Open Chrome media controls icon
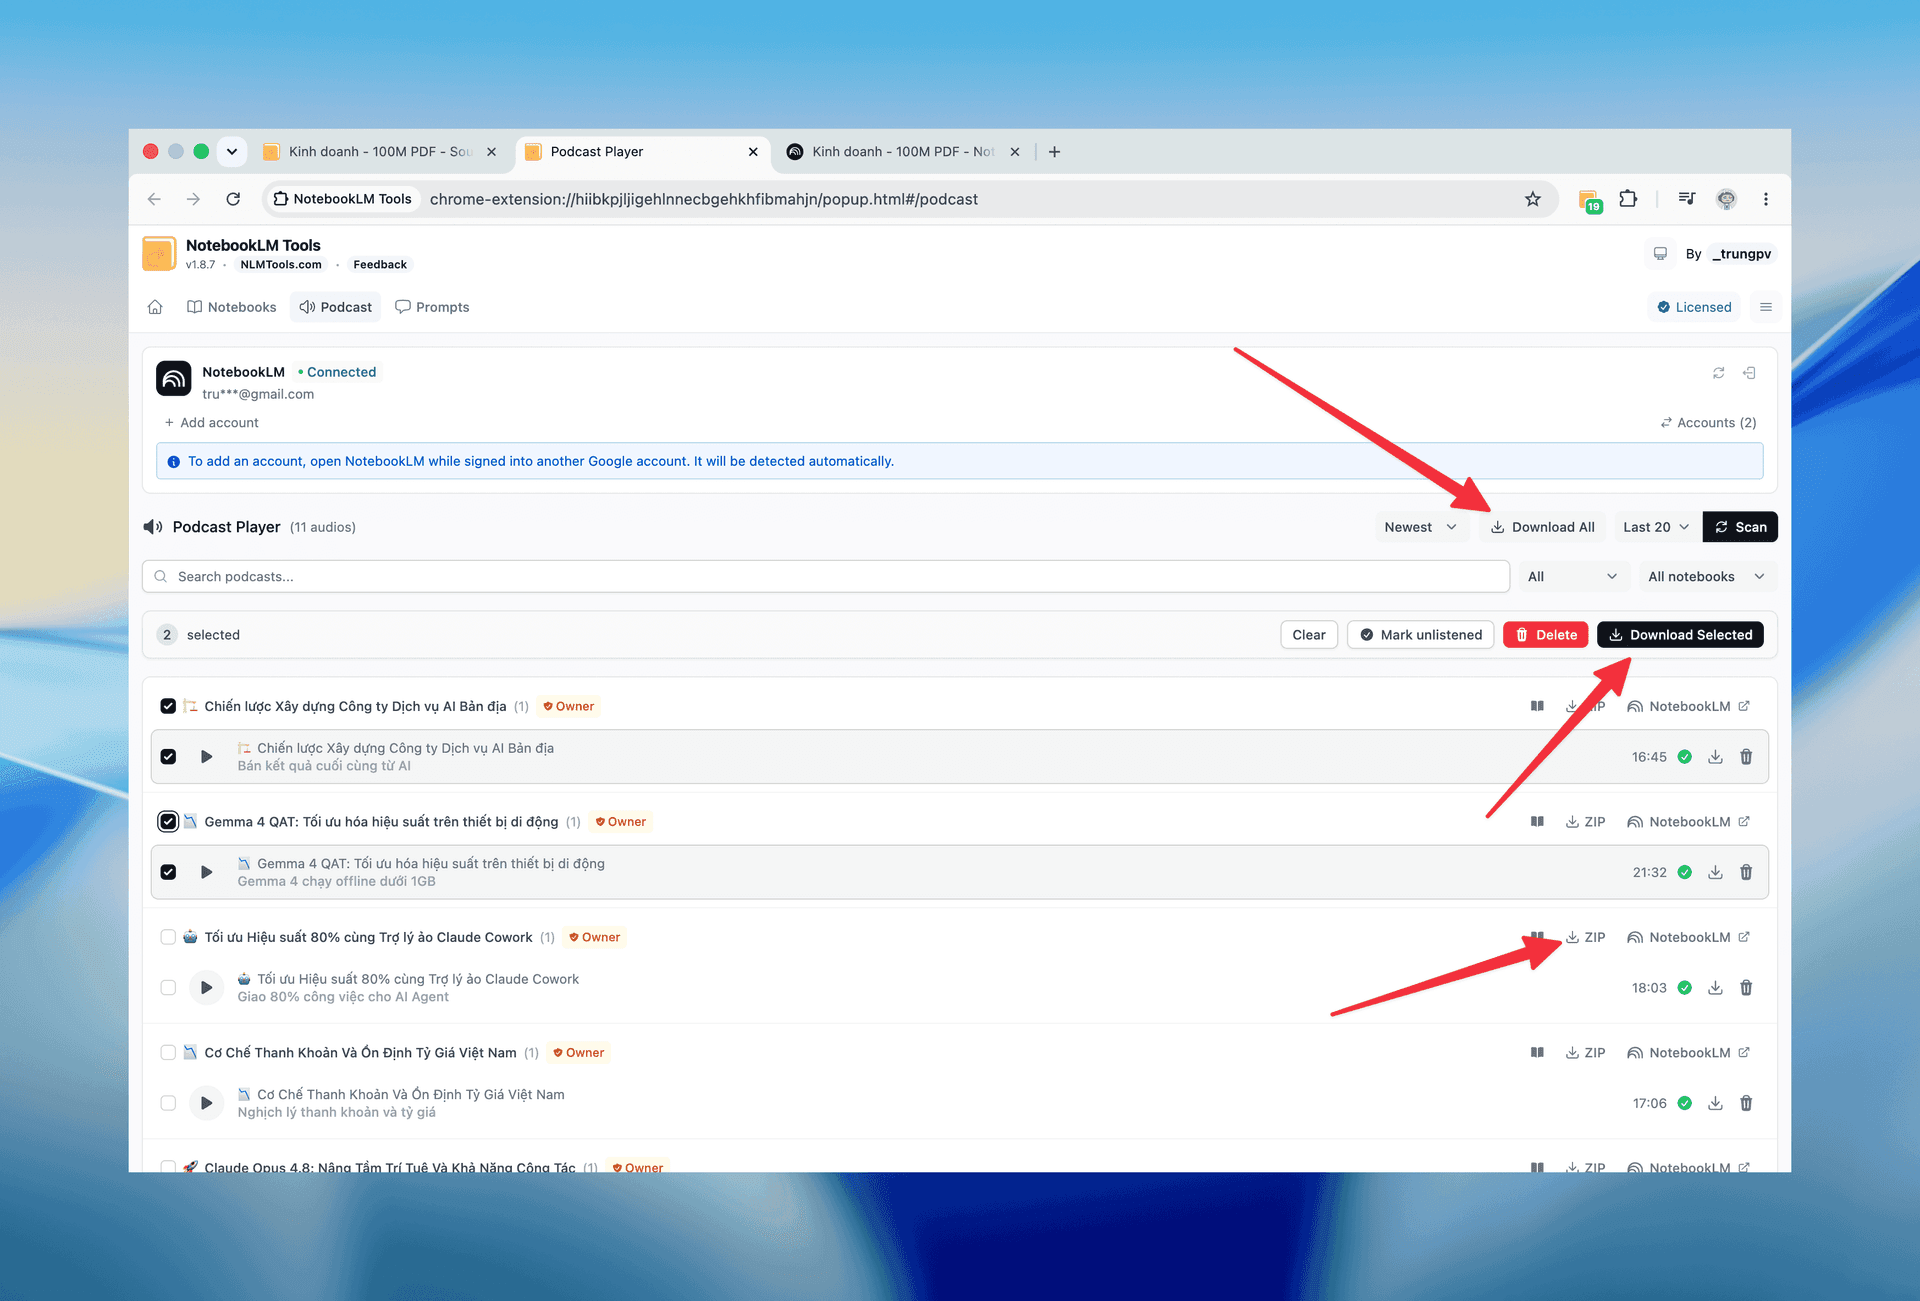 (1687, 199)
